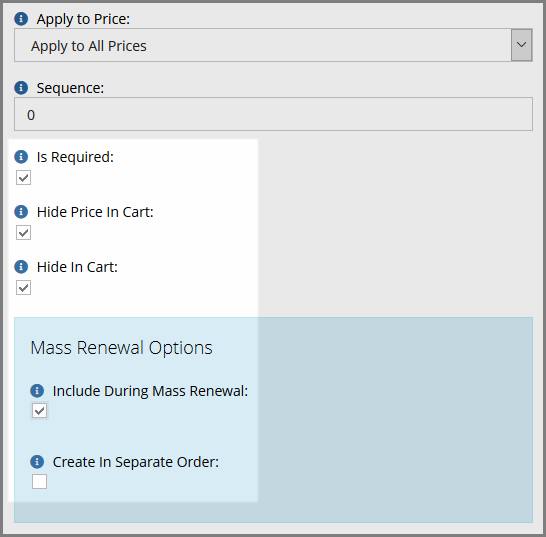Click the Is Required label text

[75, 157]
